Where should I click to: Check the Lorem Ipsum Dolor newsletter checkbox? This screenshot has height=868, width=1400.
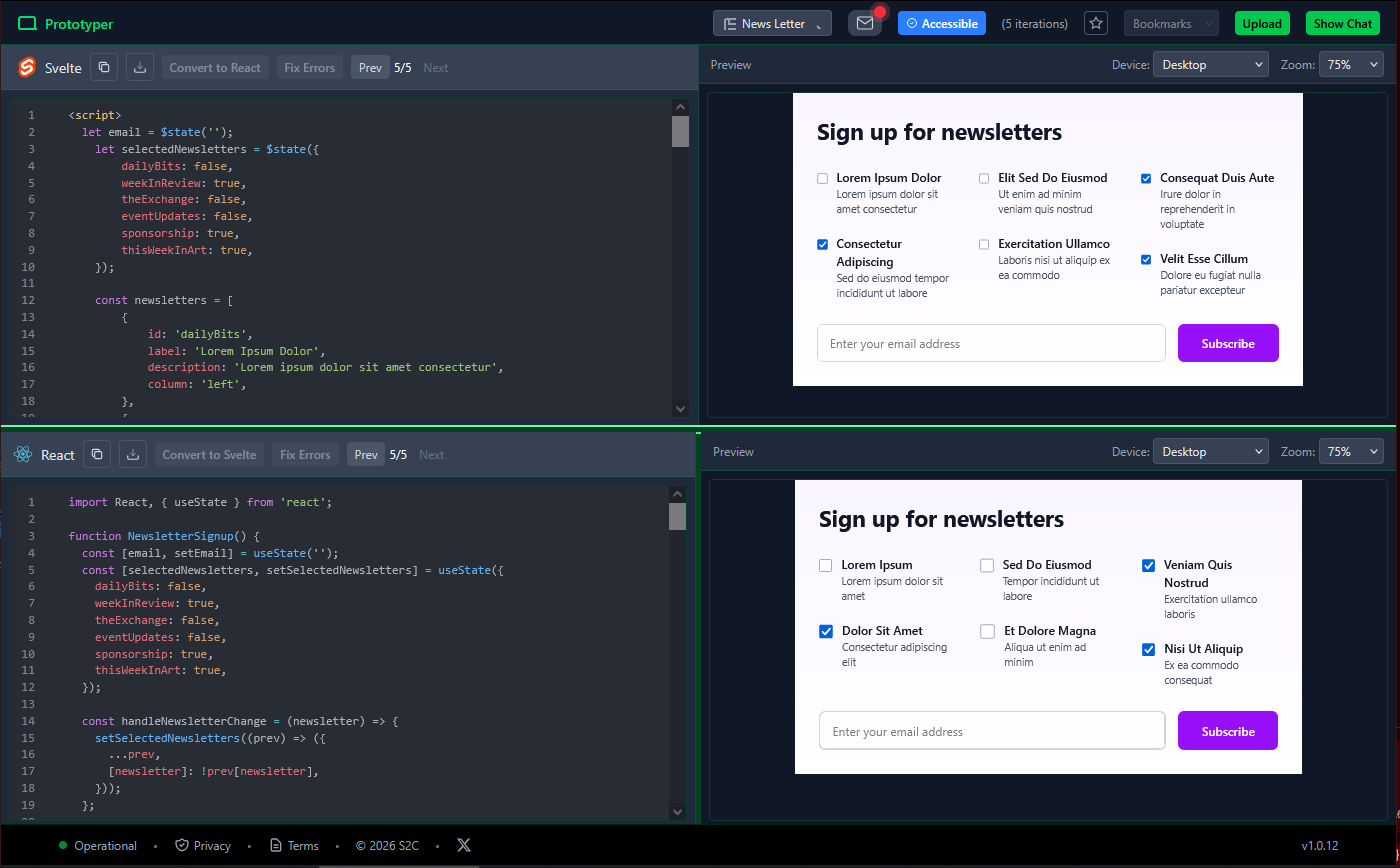(x=822, y=178)
